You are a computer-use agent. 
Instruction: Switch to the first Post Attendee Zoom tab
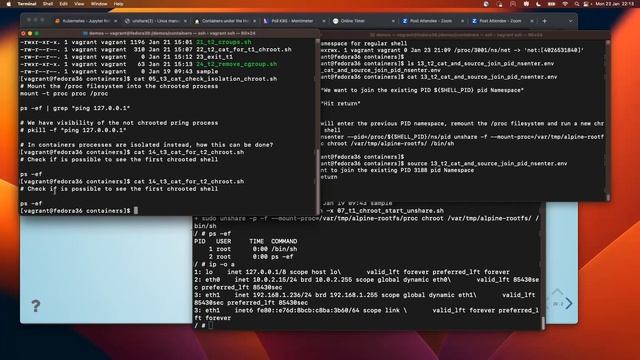432,21
